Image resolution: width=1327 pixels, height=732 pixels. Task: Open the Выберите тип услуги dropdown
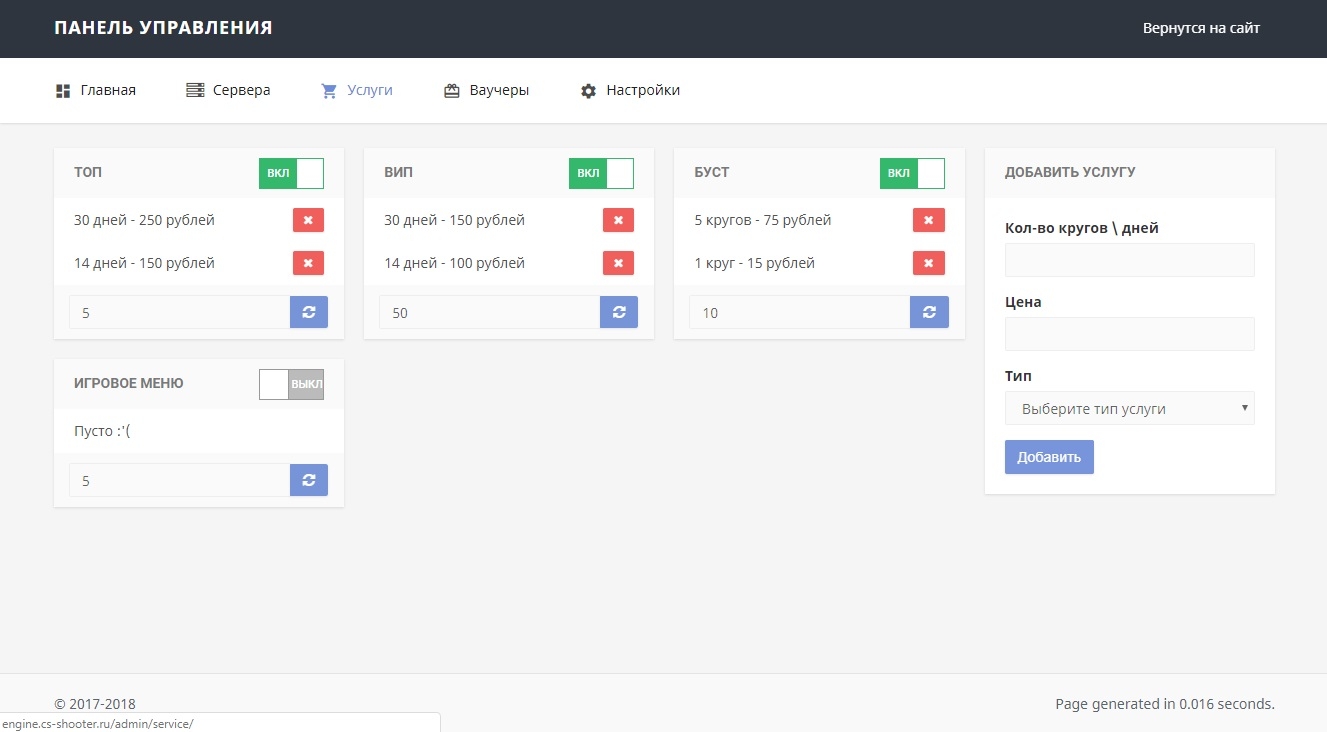click(1129, 408)
